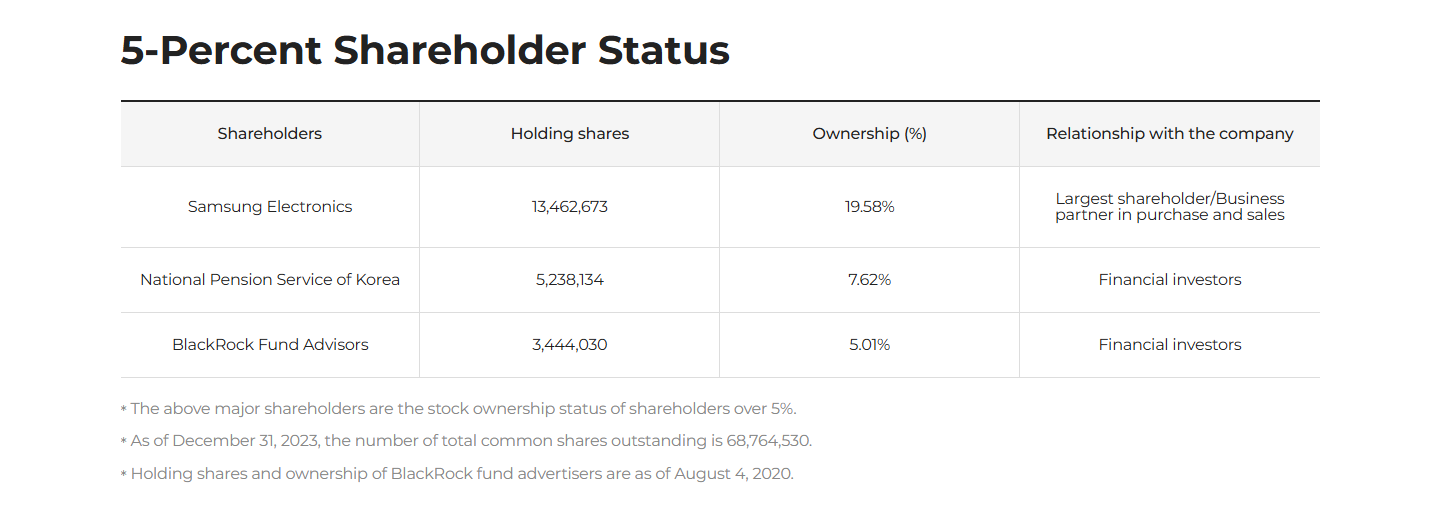
Task: Select "Relationship with the company" header
Action: click(1169, 134)
